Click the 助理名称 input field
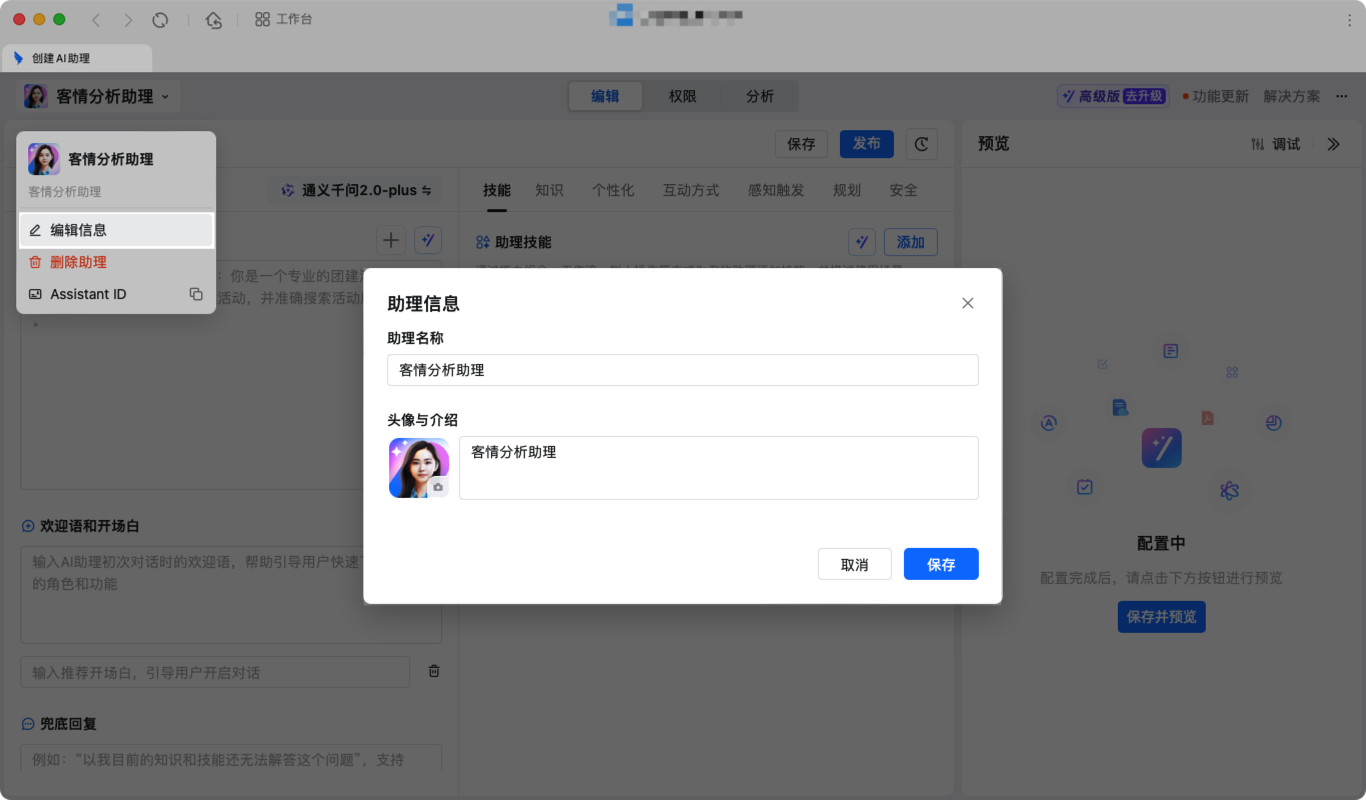 (682, 370)
